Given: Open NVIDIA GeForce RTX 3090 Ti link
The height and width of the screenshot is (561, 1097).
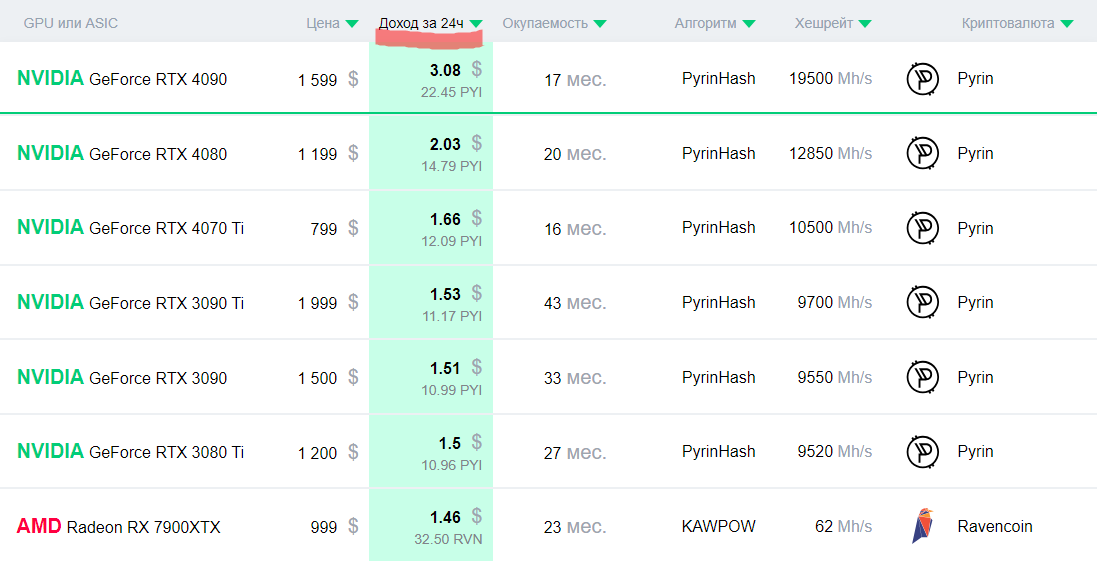Looking at the screenshot, I should pyautogui.click(x=130, y=302).
